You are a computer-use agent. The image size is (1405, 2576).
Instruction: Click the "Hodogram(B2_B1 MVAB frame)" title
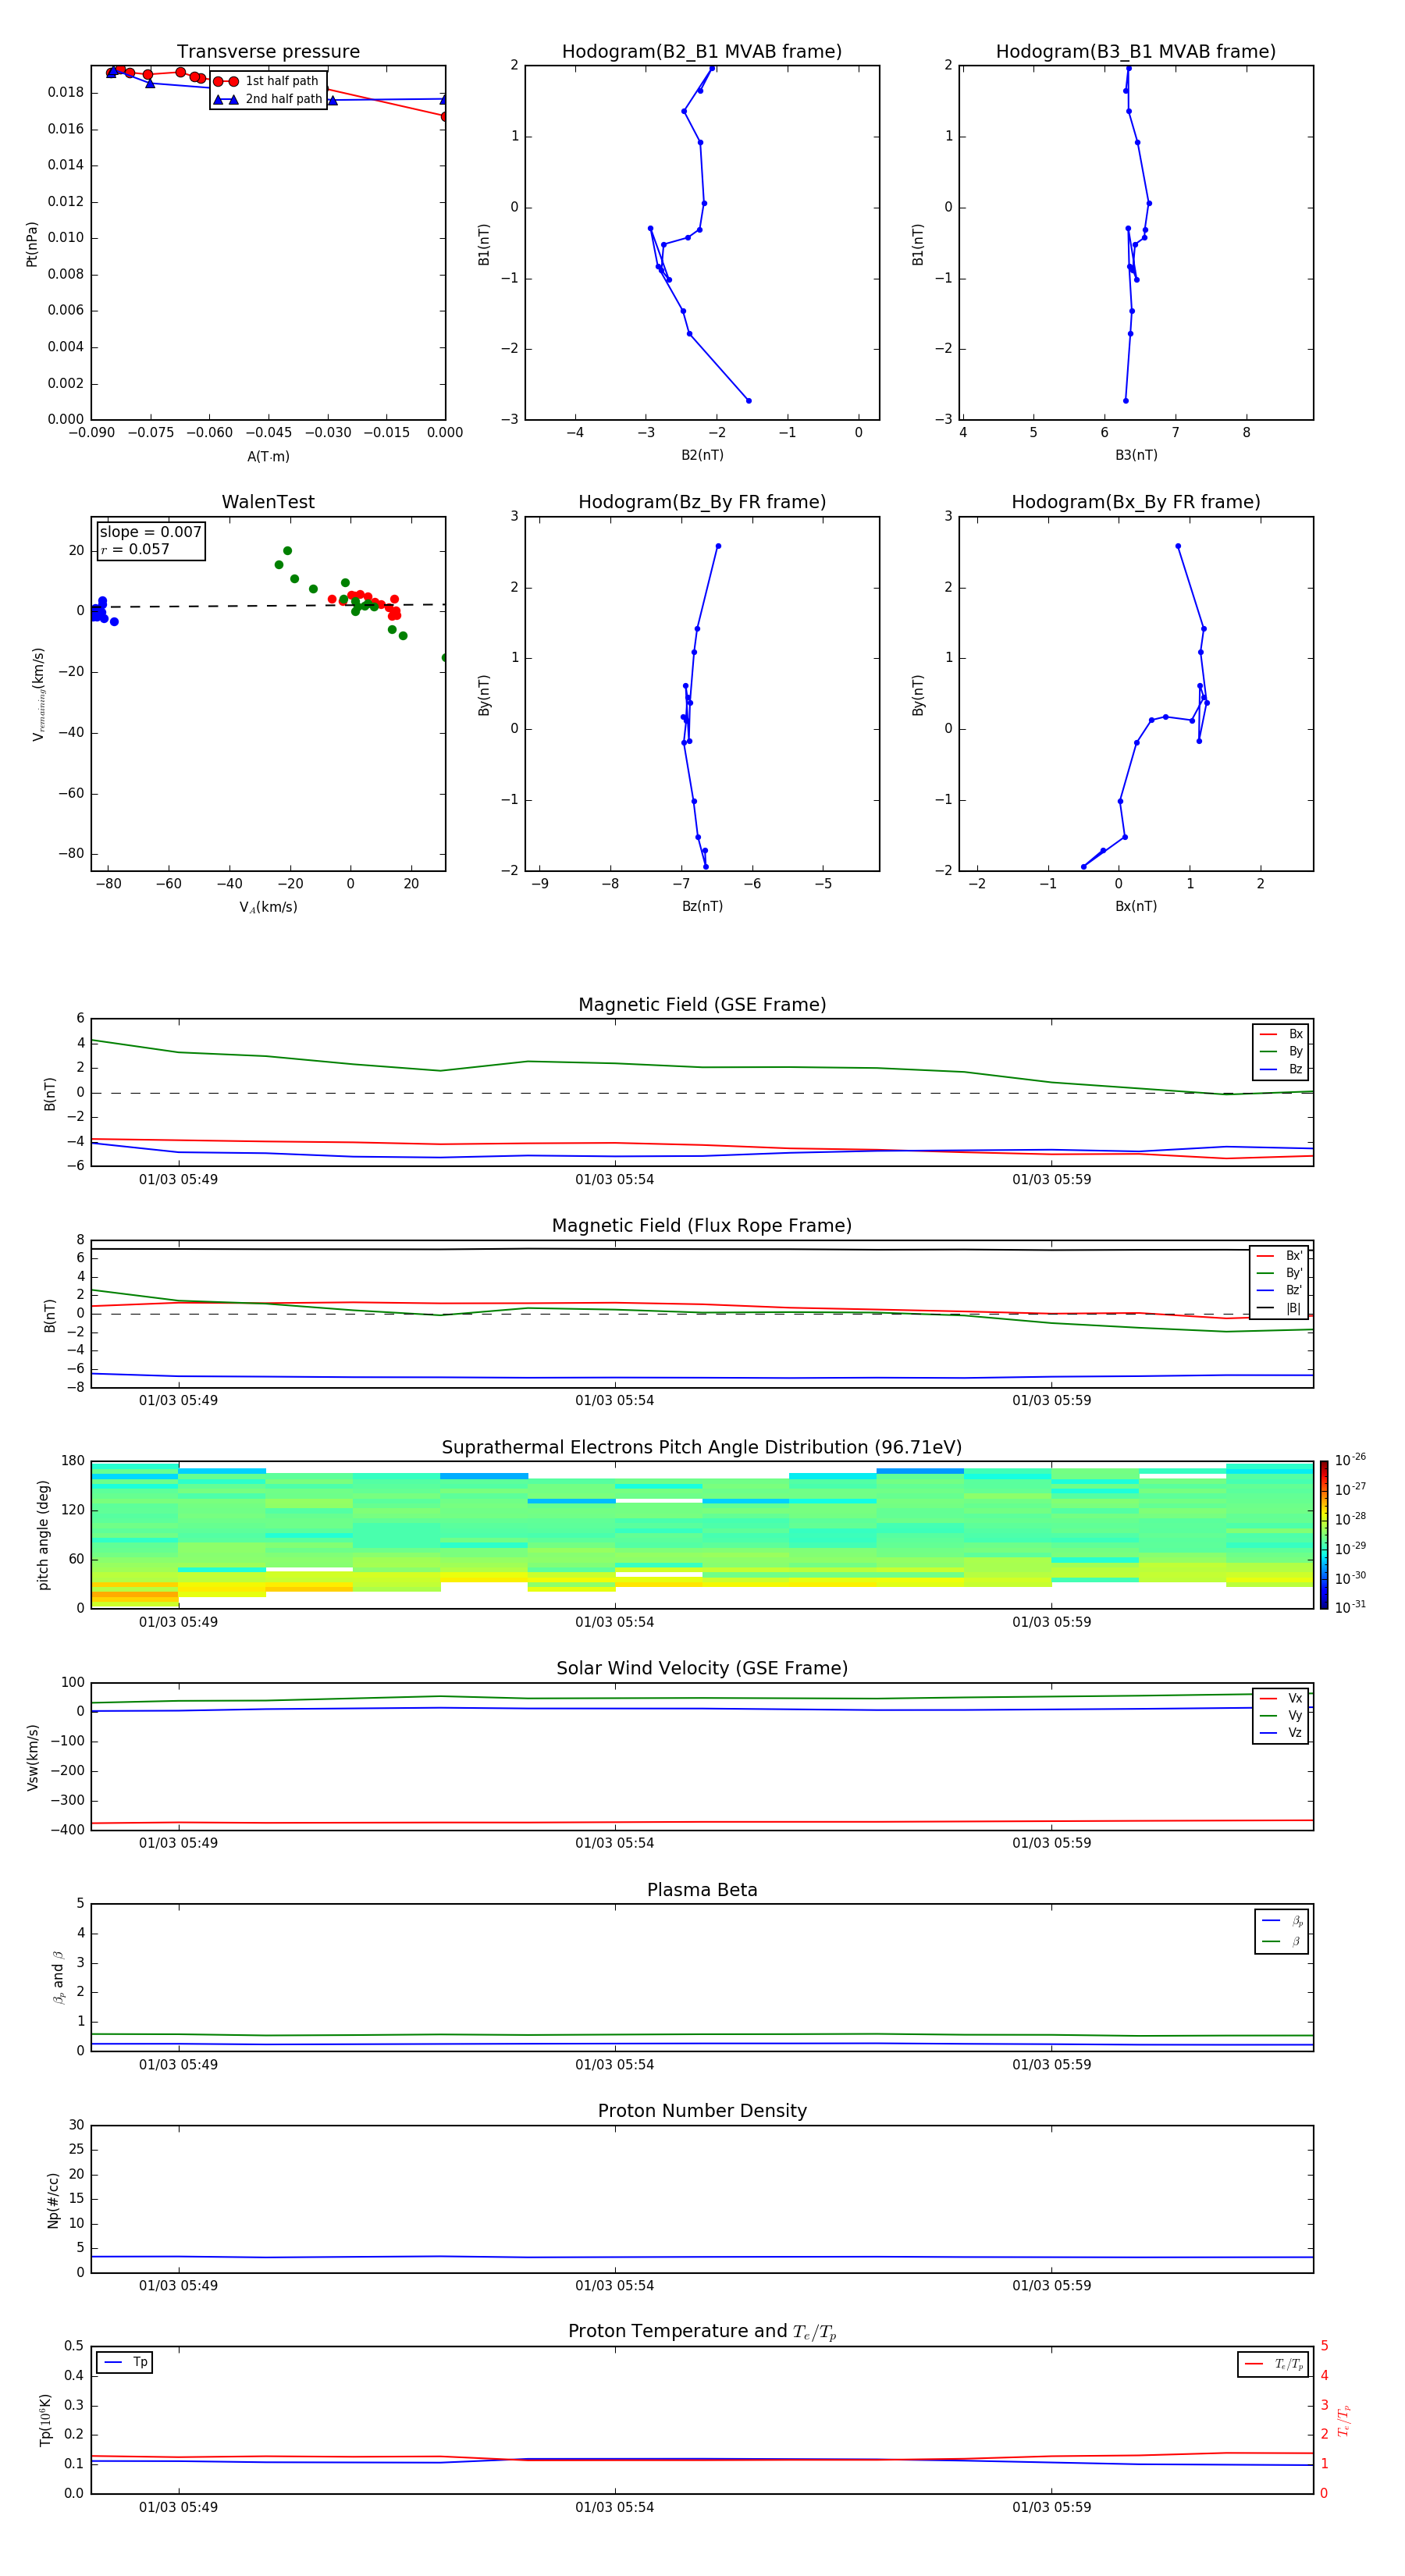click(702, 52)
